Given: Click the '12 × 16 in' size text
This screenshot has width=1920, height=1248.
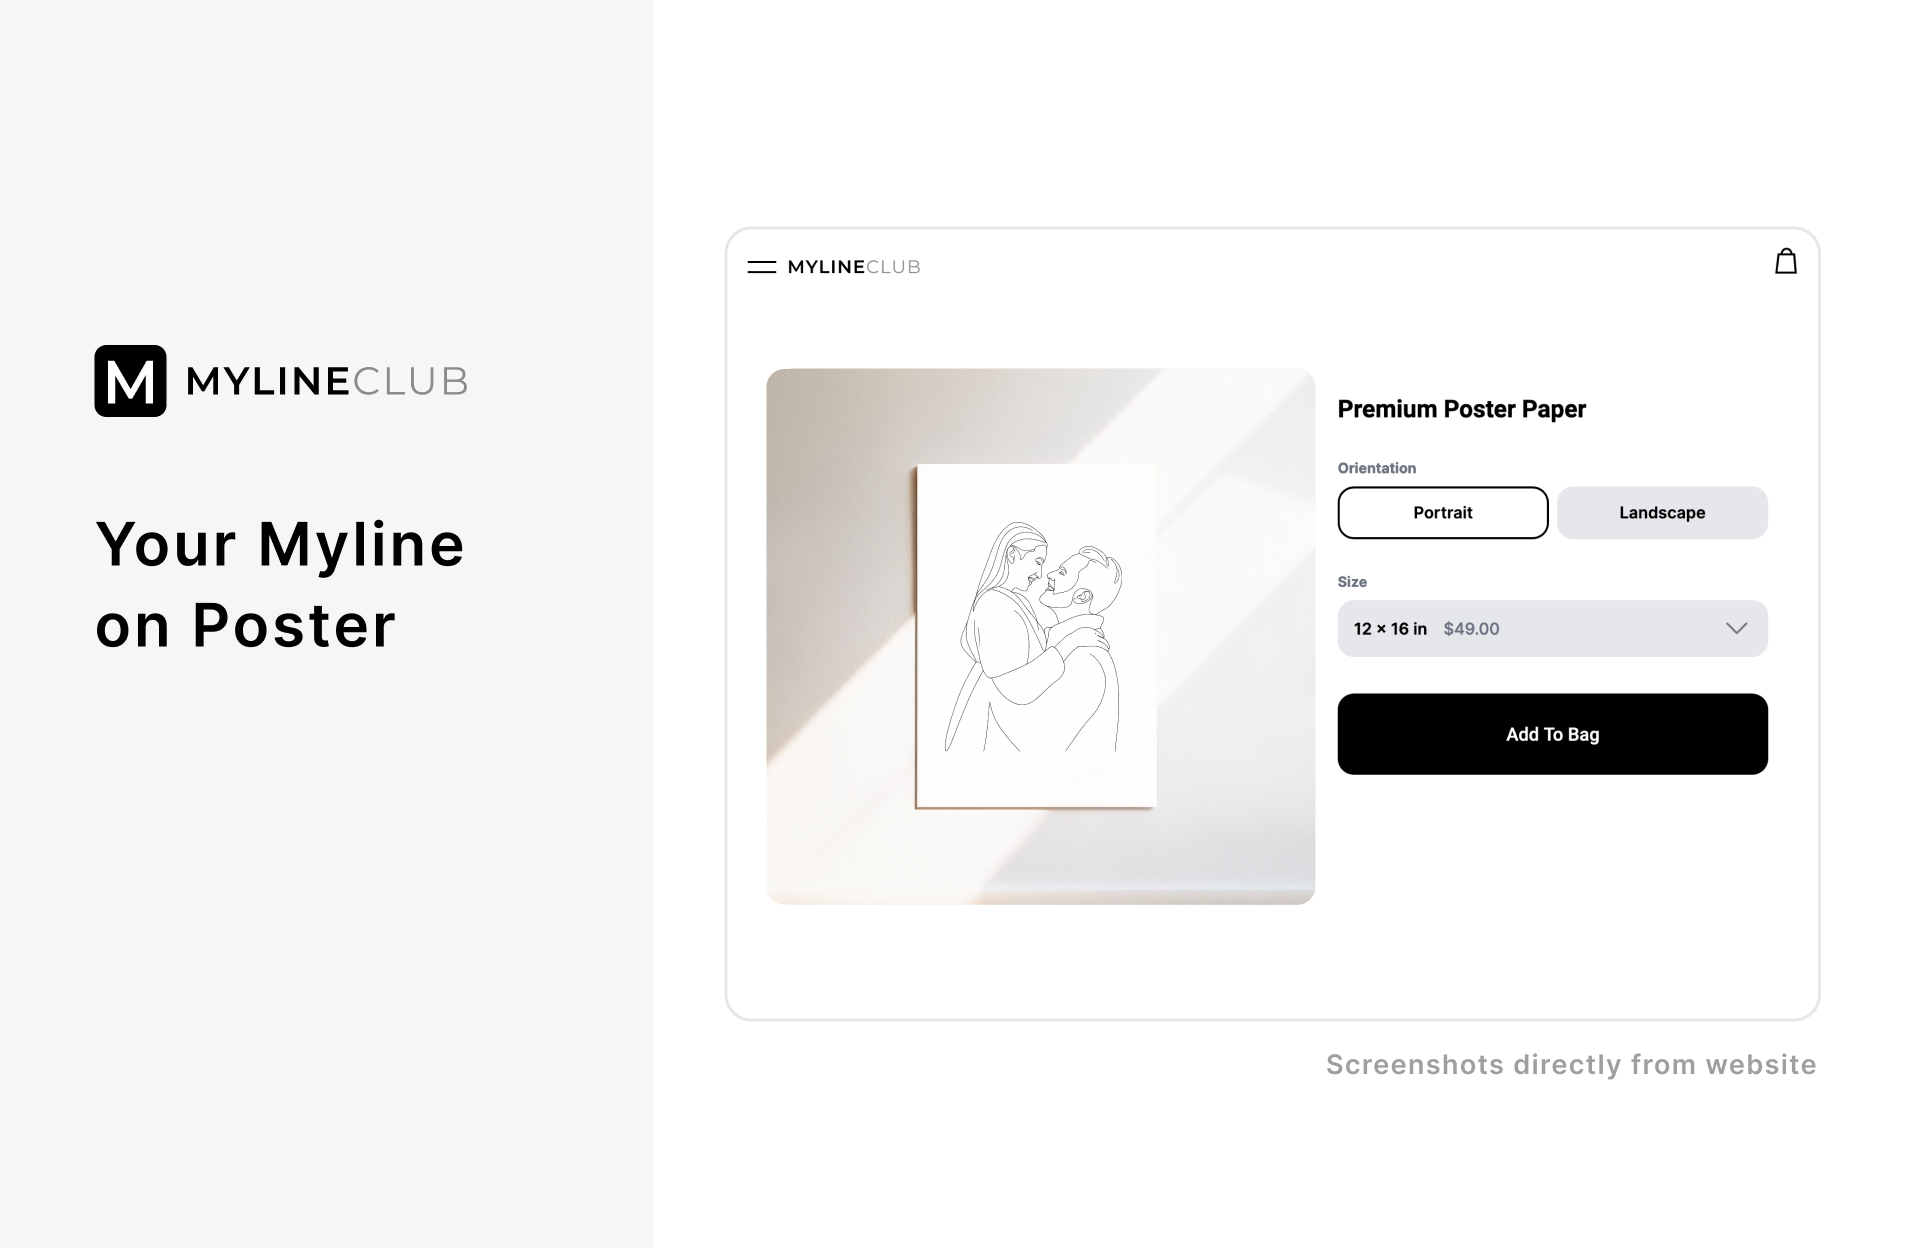Looking at the screenshot, I should (1390, 629).
